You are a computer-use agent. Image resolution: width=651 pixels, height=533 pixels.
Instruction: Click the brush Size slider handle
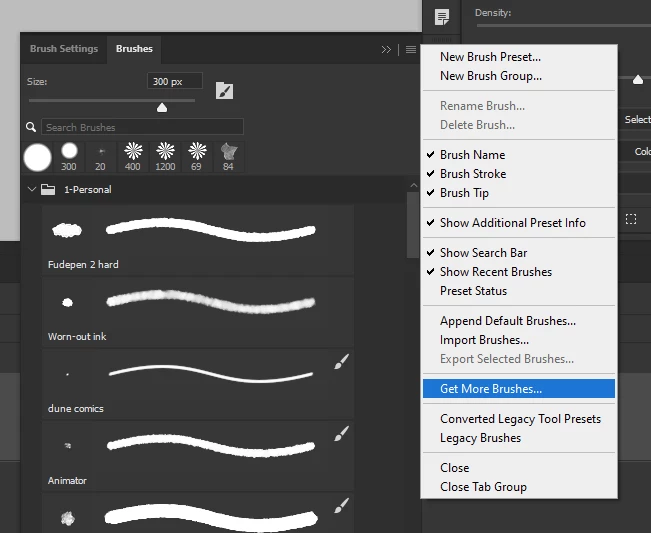click(162, 108)
